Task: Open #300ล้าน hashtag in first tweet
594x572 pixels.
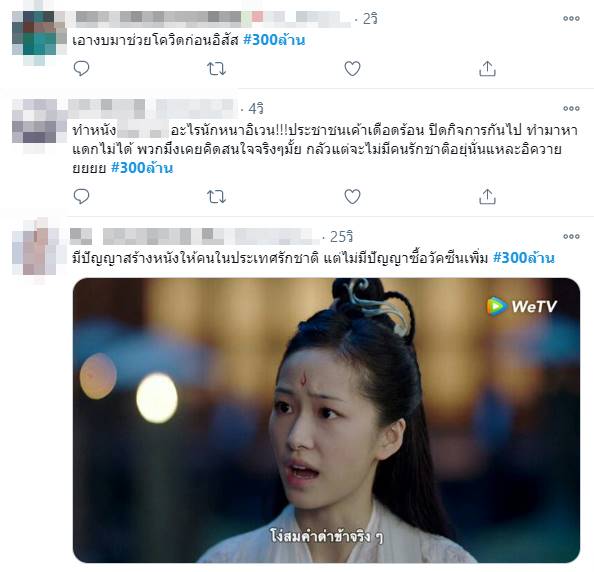Action: (x=274, y=39)
